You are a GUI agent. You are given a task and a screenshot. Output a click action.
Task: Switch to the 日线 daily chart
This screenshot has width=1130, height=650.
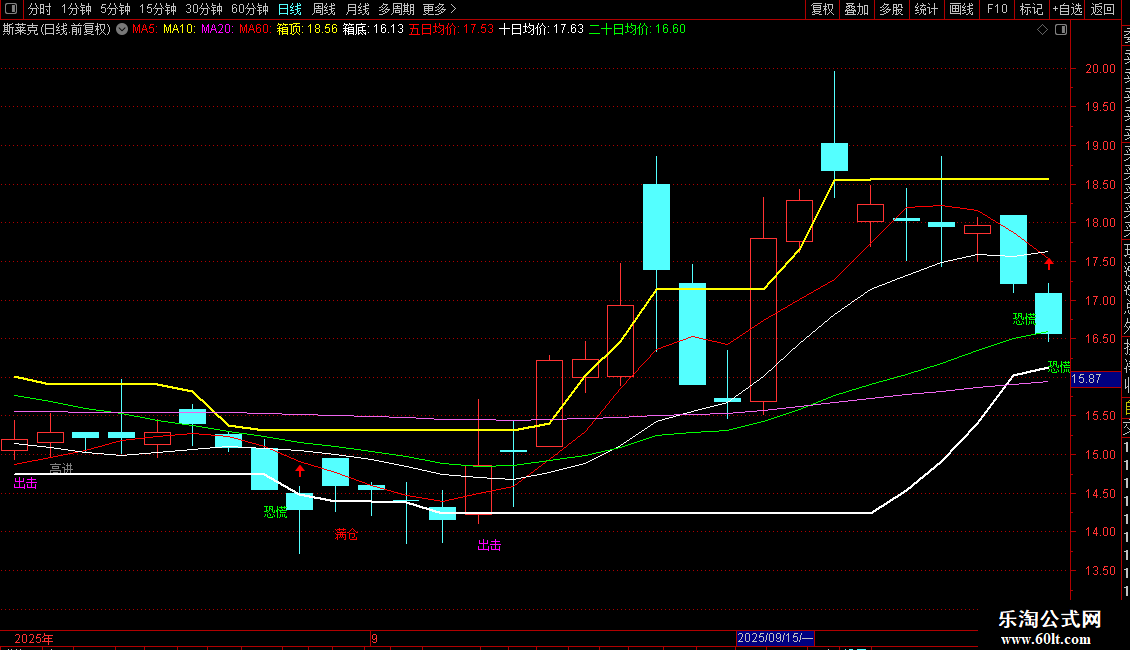pyautogui.click(x=290, y=9)
